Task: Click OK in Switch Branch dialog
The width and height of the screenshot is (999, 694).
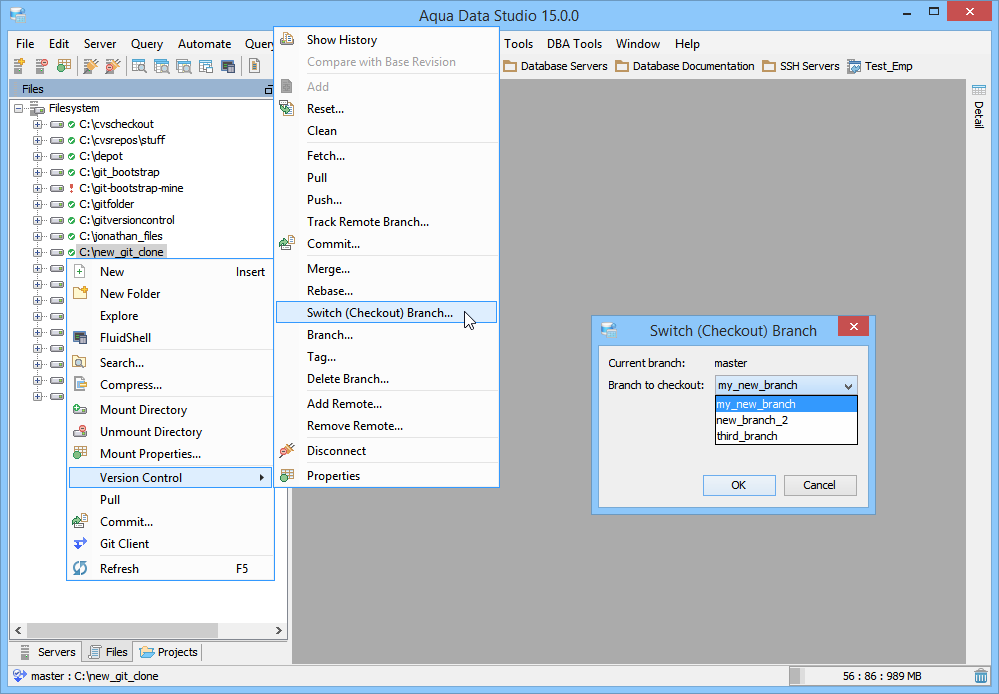Action: (739, 485)
